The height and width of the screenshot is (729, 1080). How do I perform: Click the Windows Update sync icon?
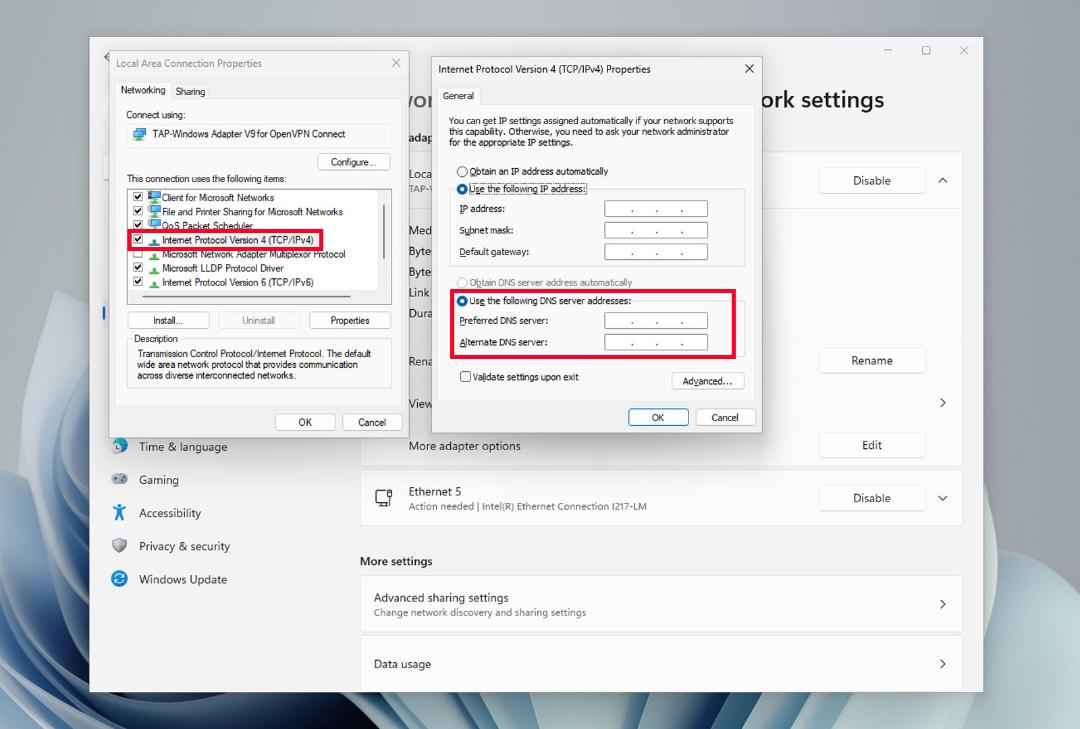[119, 579]
